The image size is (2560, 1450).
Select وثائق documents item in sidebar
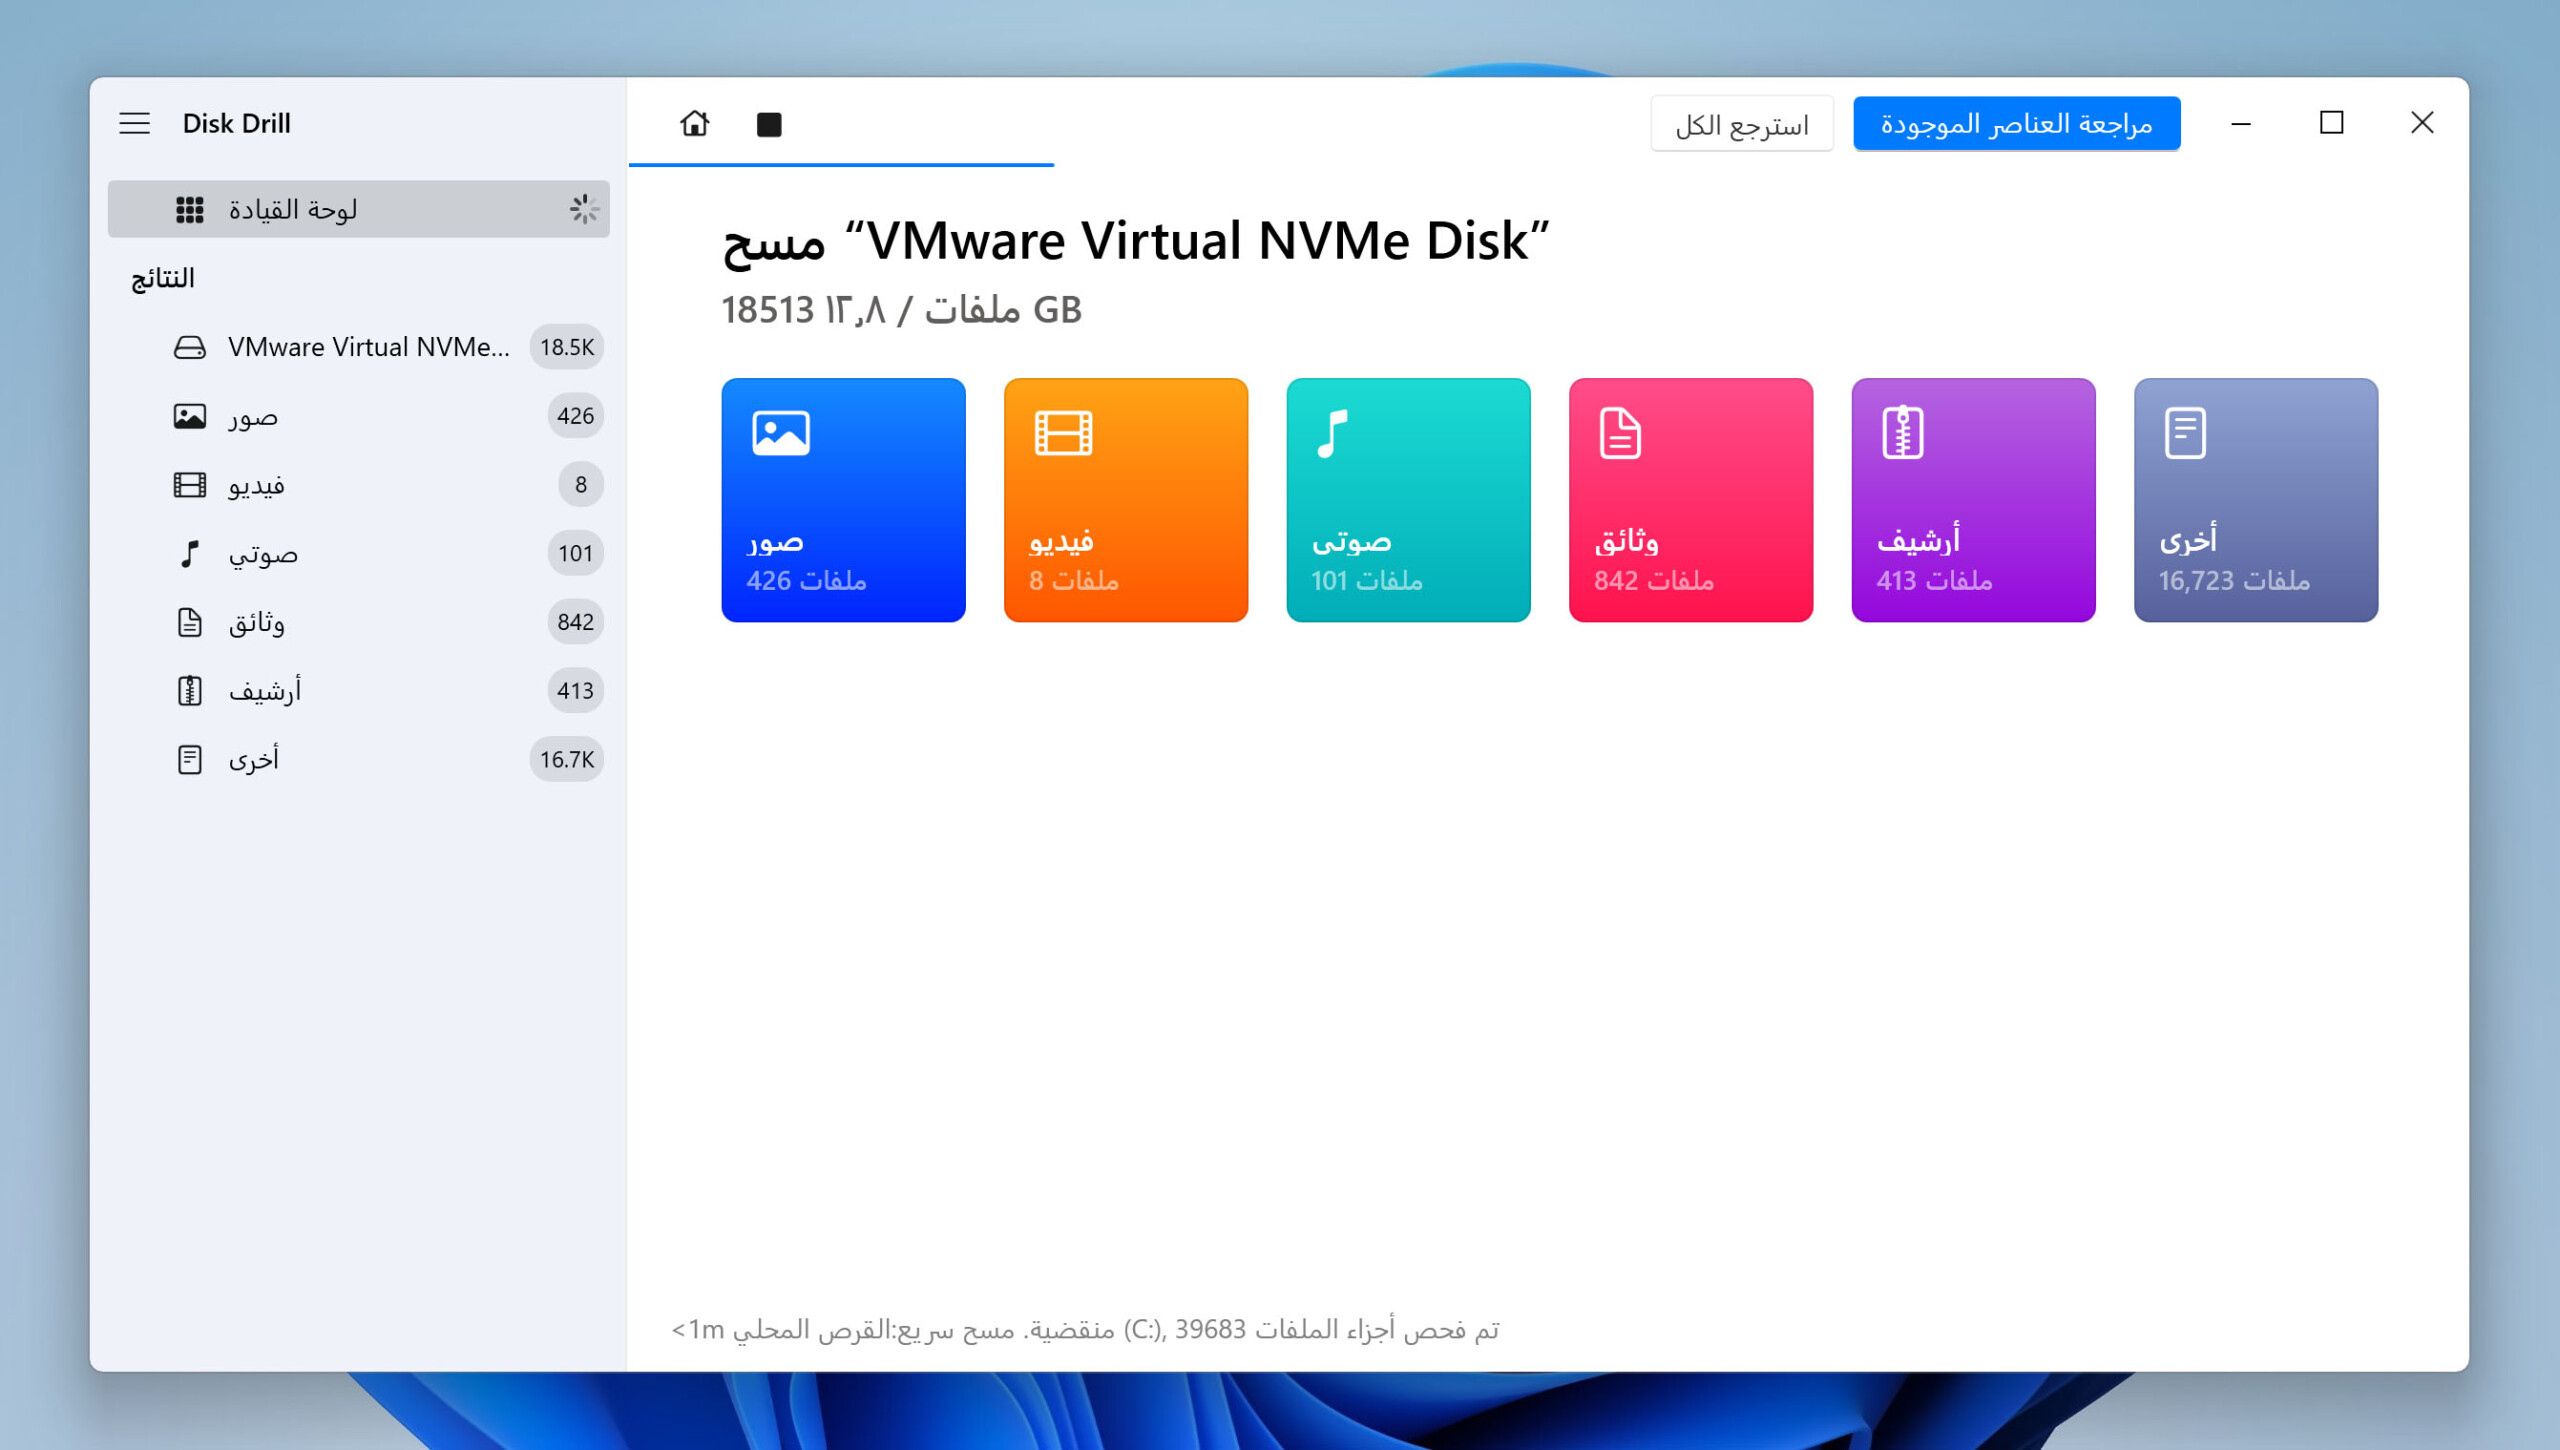pyautogui.click(x=257, y=622)
